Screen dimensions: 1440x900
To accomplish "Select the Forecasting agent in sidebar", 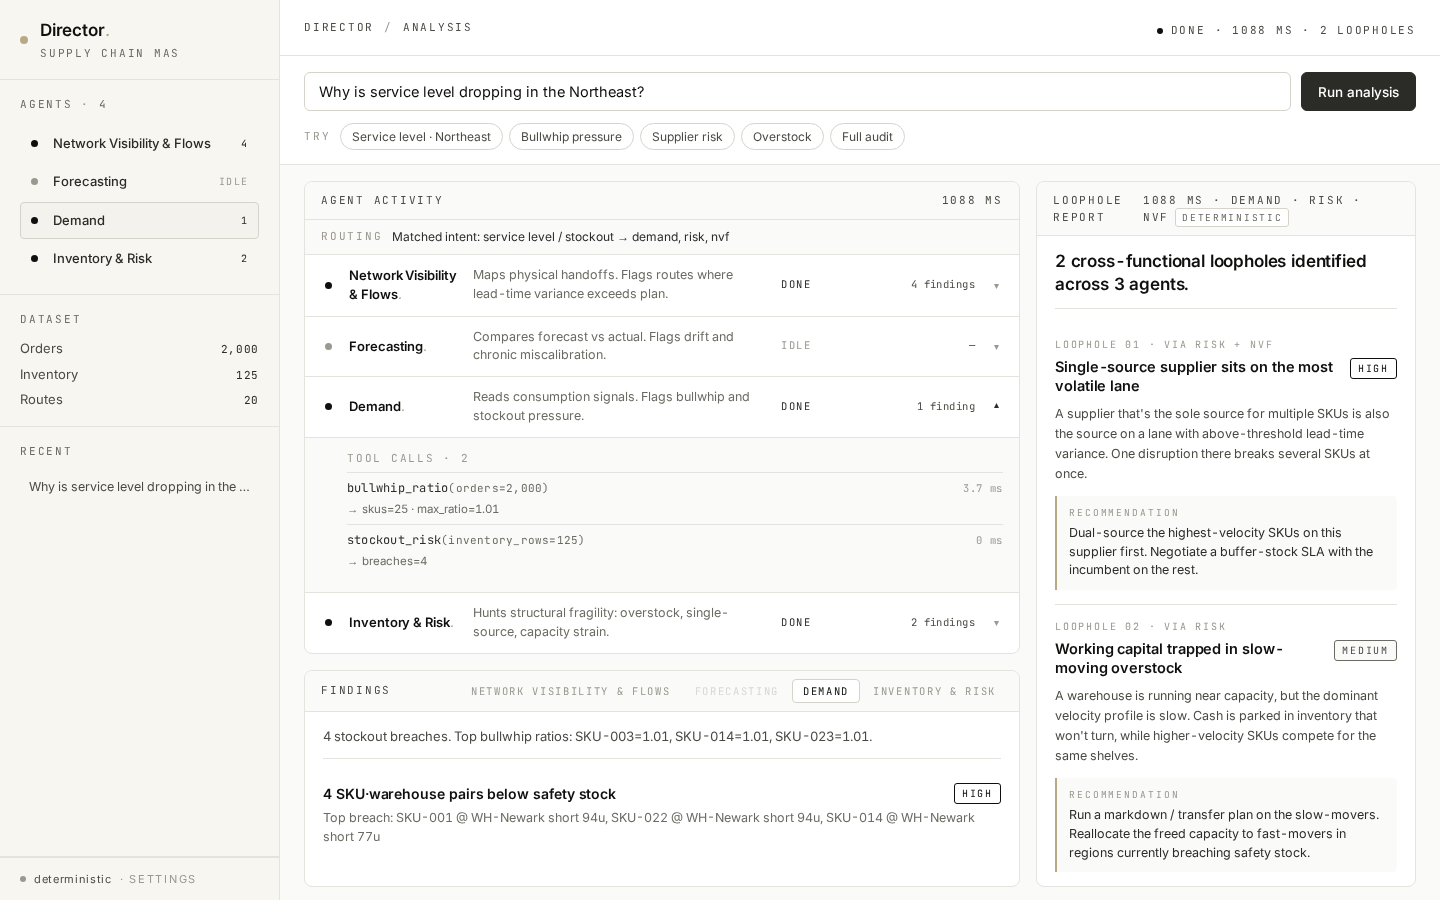I will pos(139,182).
